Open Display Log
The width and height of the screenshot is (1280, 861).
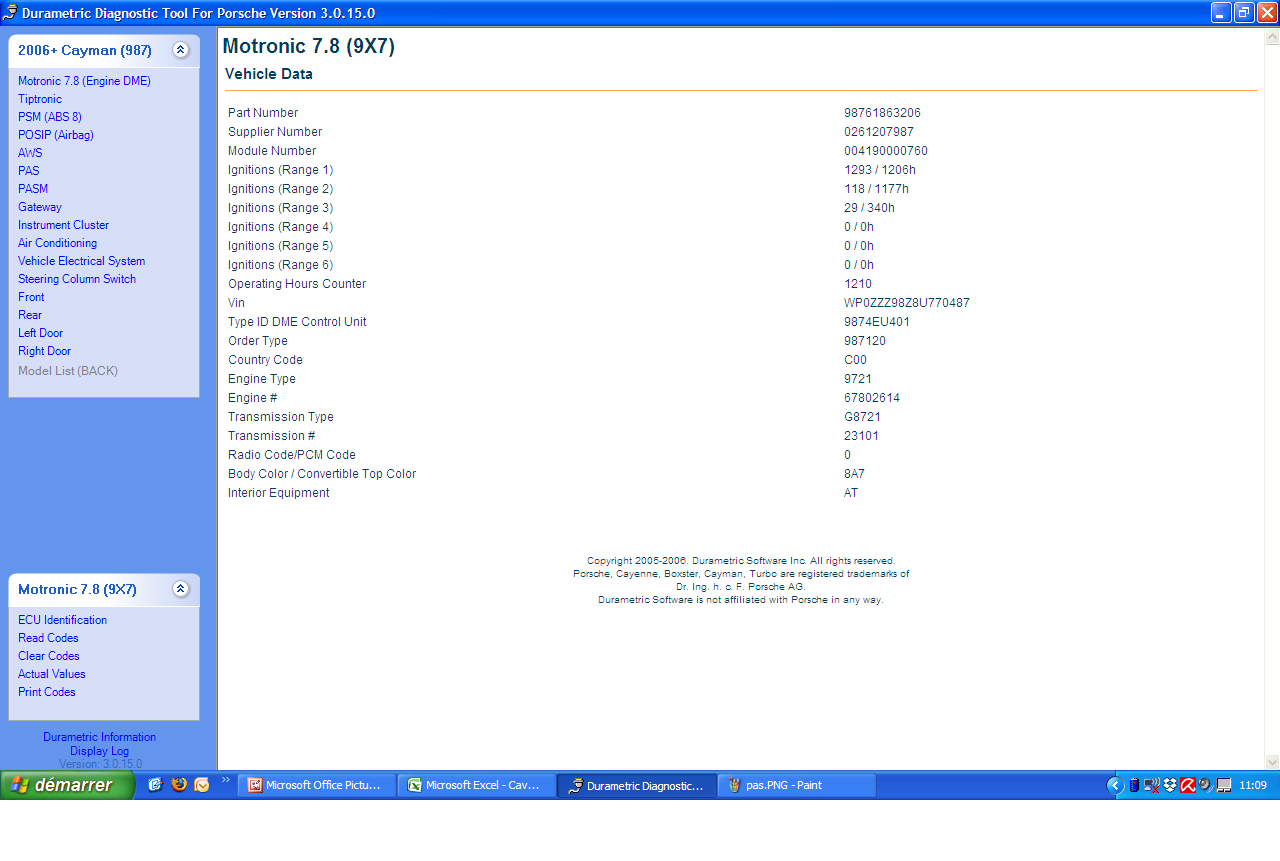(99, 751)
